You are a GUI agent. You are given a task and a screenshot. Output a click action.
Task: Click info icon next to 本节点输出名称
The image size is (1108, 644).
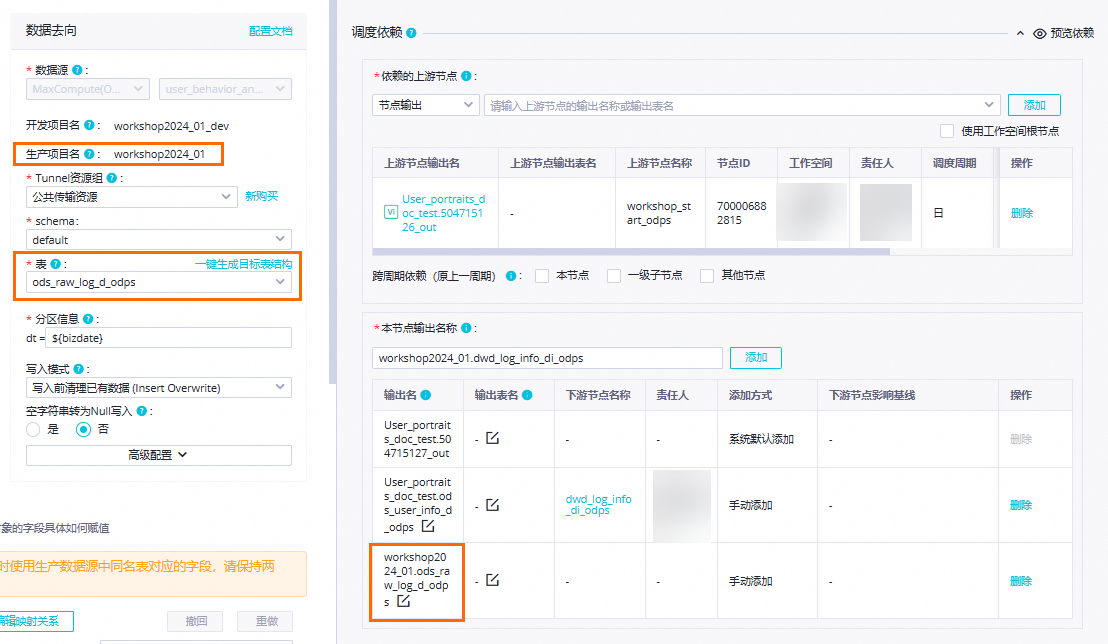pyautogui.click(x=466, y=328)
